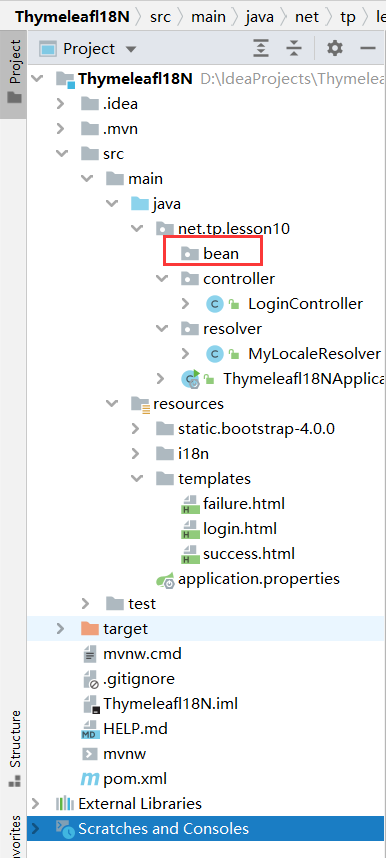This screenshot has height=858, width=386.
Task: Open the Project view dropdown
Action: click(131, 49)
